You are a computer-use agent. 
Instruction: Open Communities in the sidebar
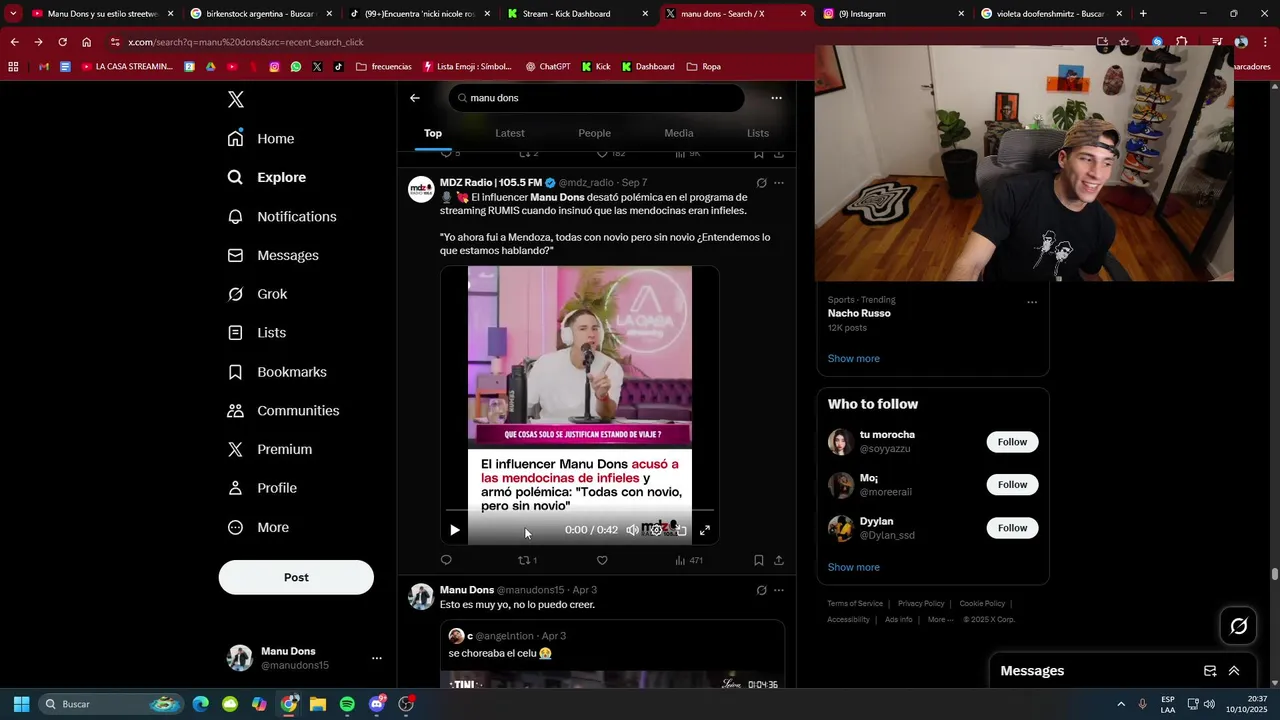(x=283, y=411)
